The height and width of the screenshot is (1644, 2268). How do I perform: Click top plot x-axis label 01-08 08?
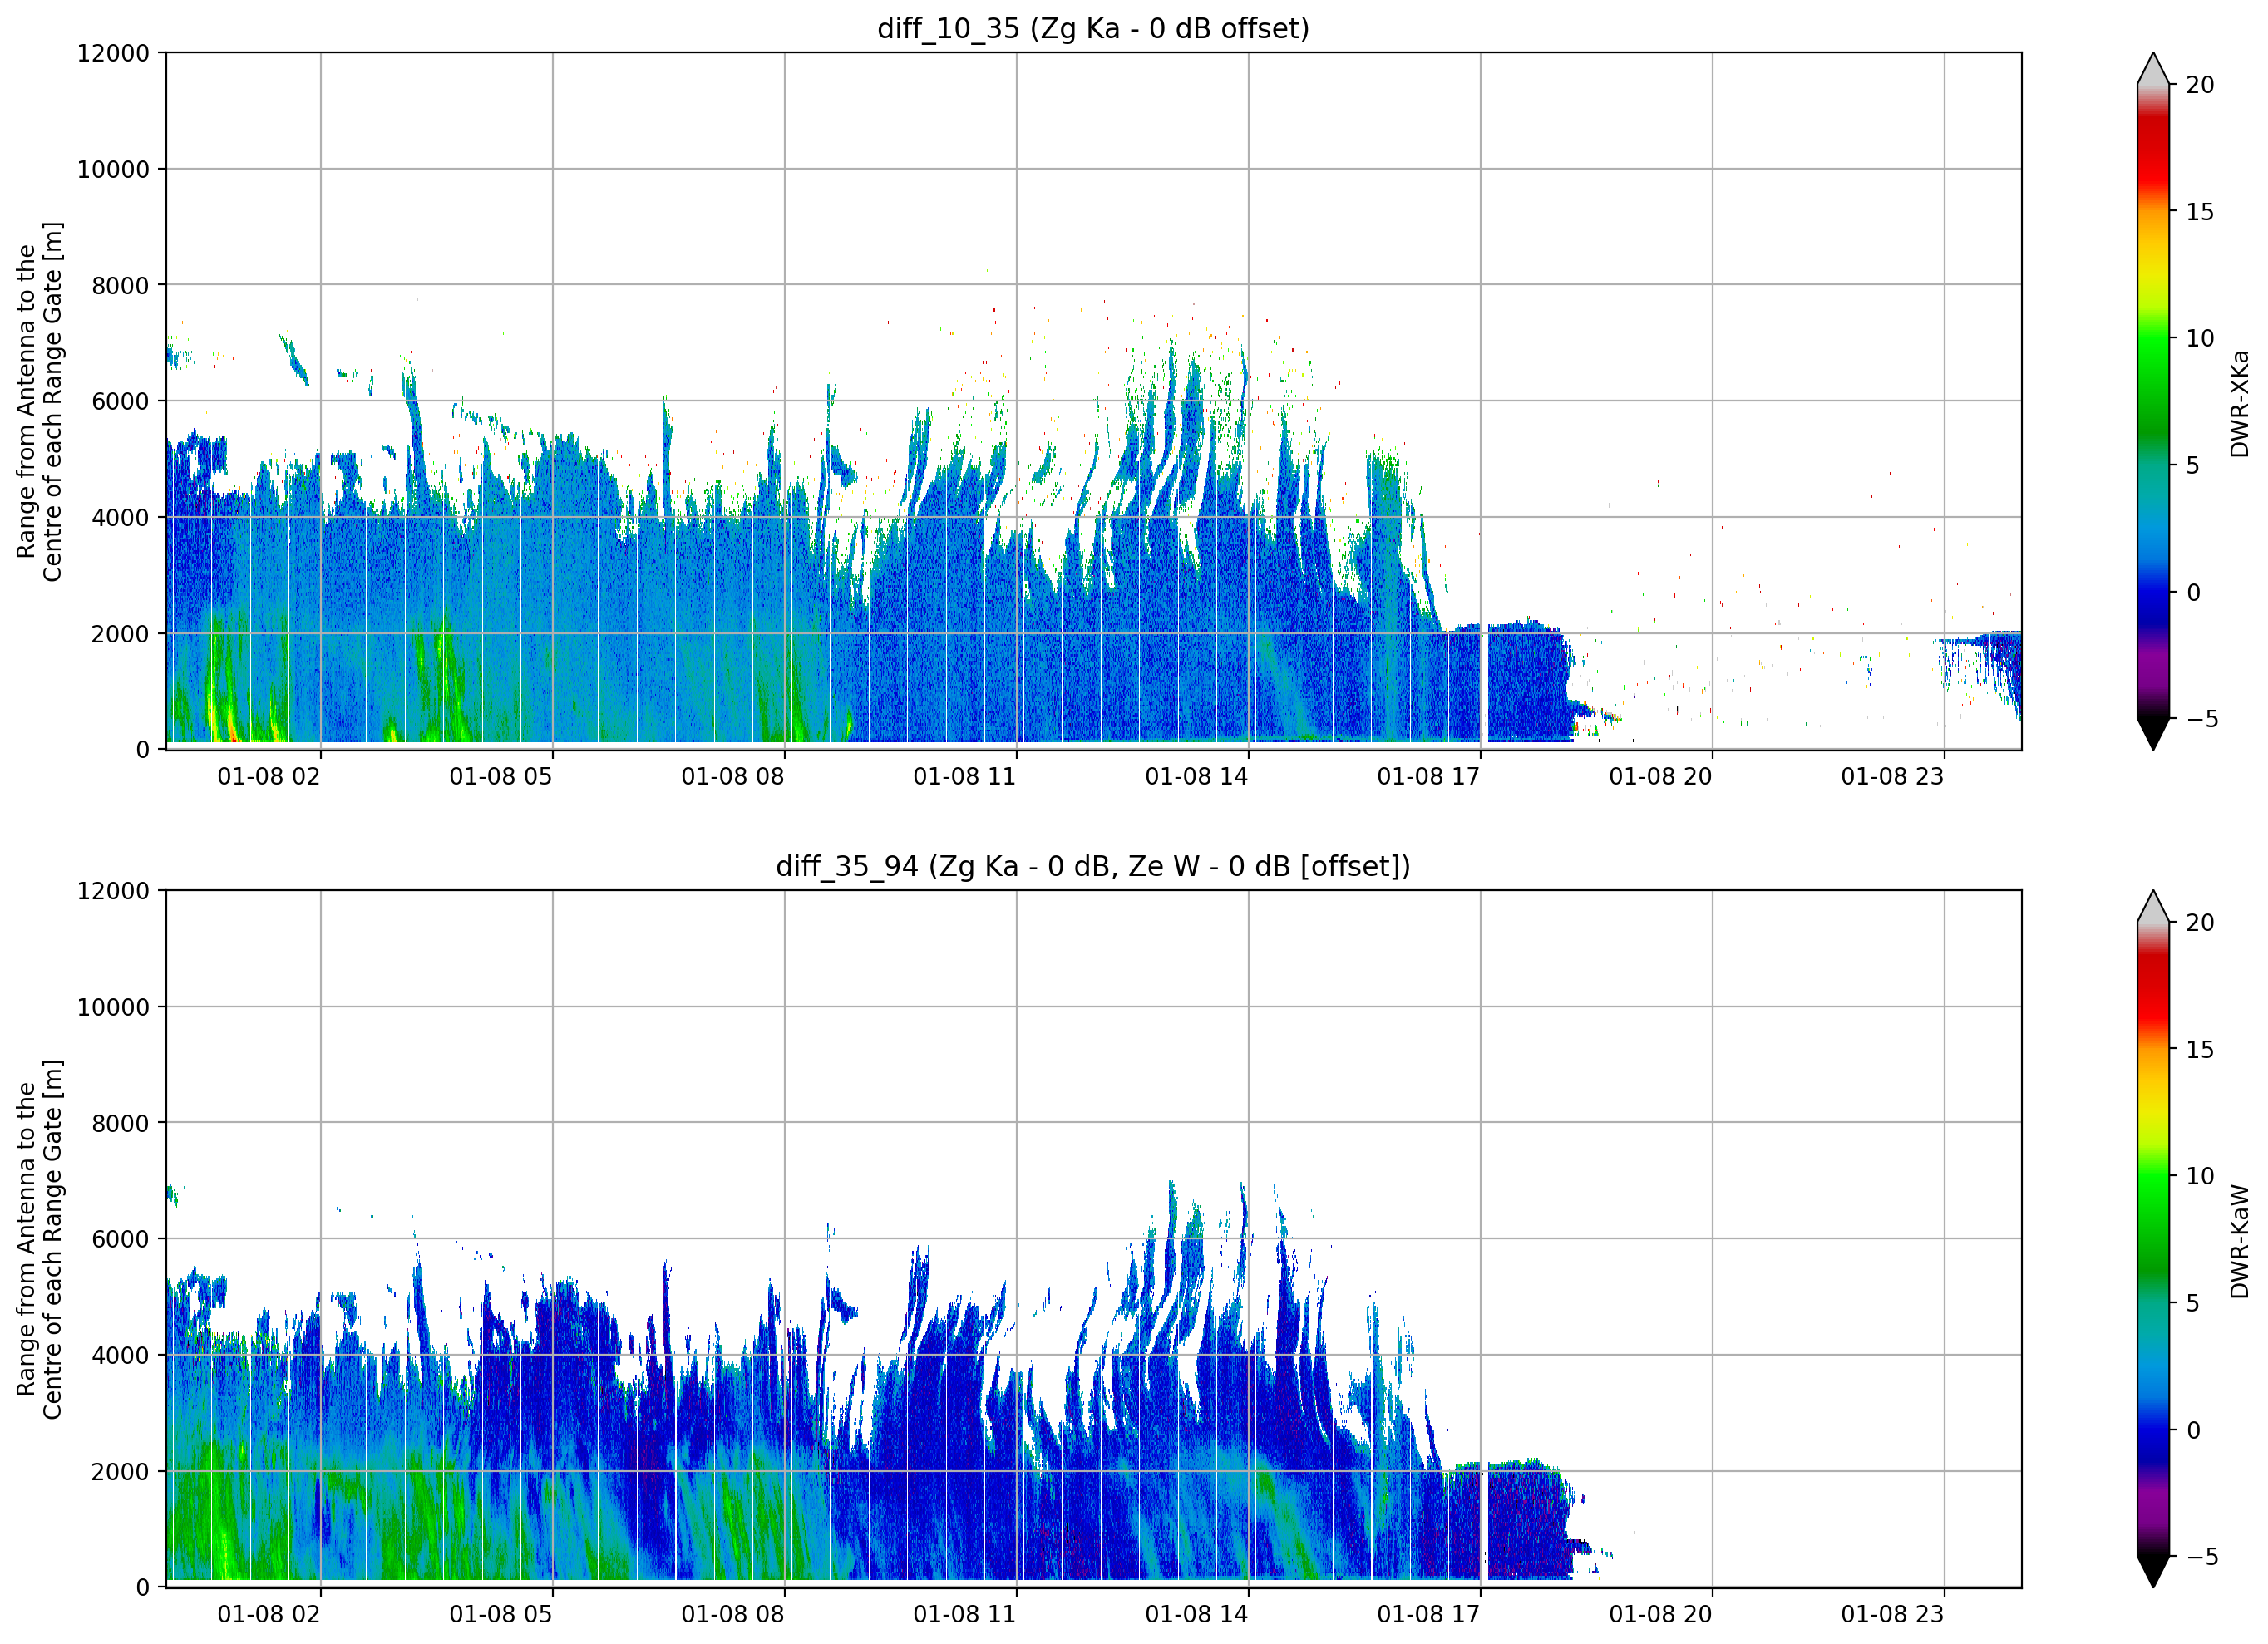click(x=733, y=777)
